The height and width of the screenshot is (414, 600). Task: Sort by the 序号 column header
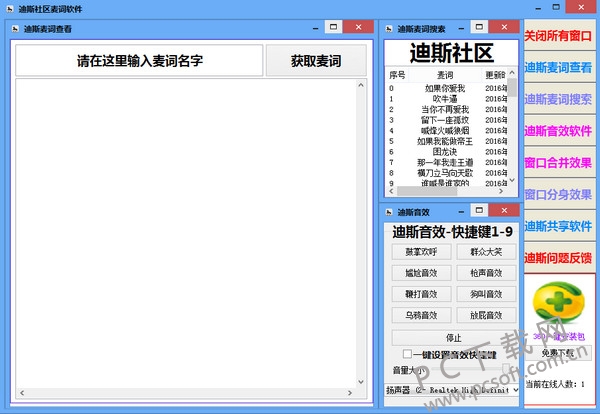[397, 75]
